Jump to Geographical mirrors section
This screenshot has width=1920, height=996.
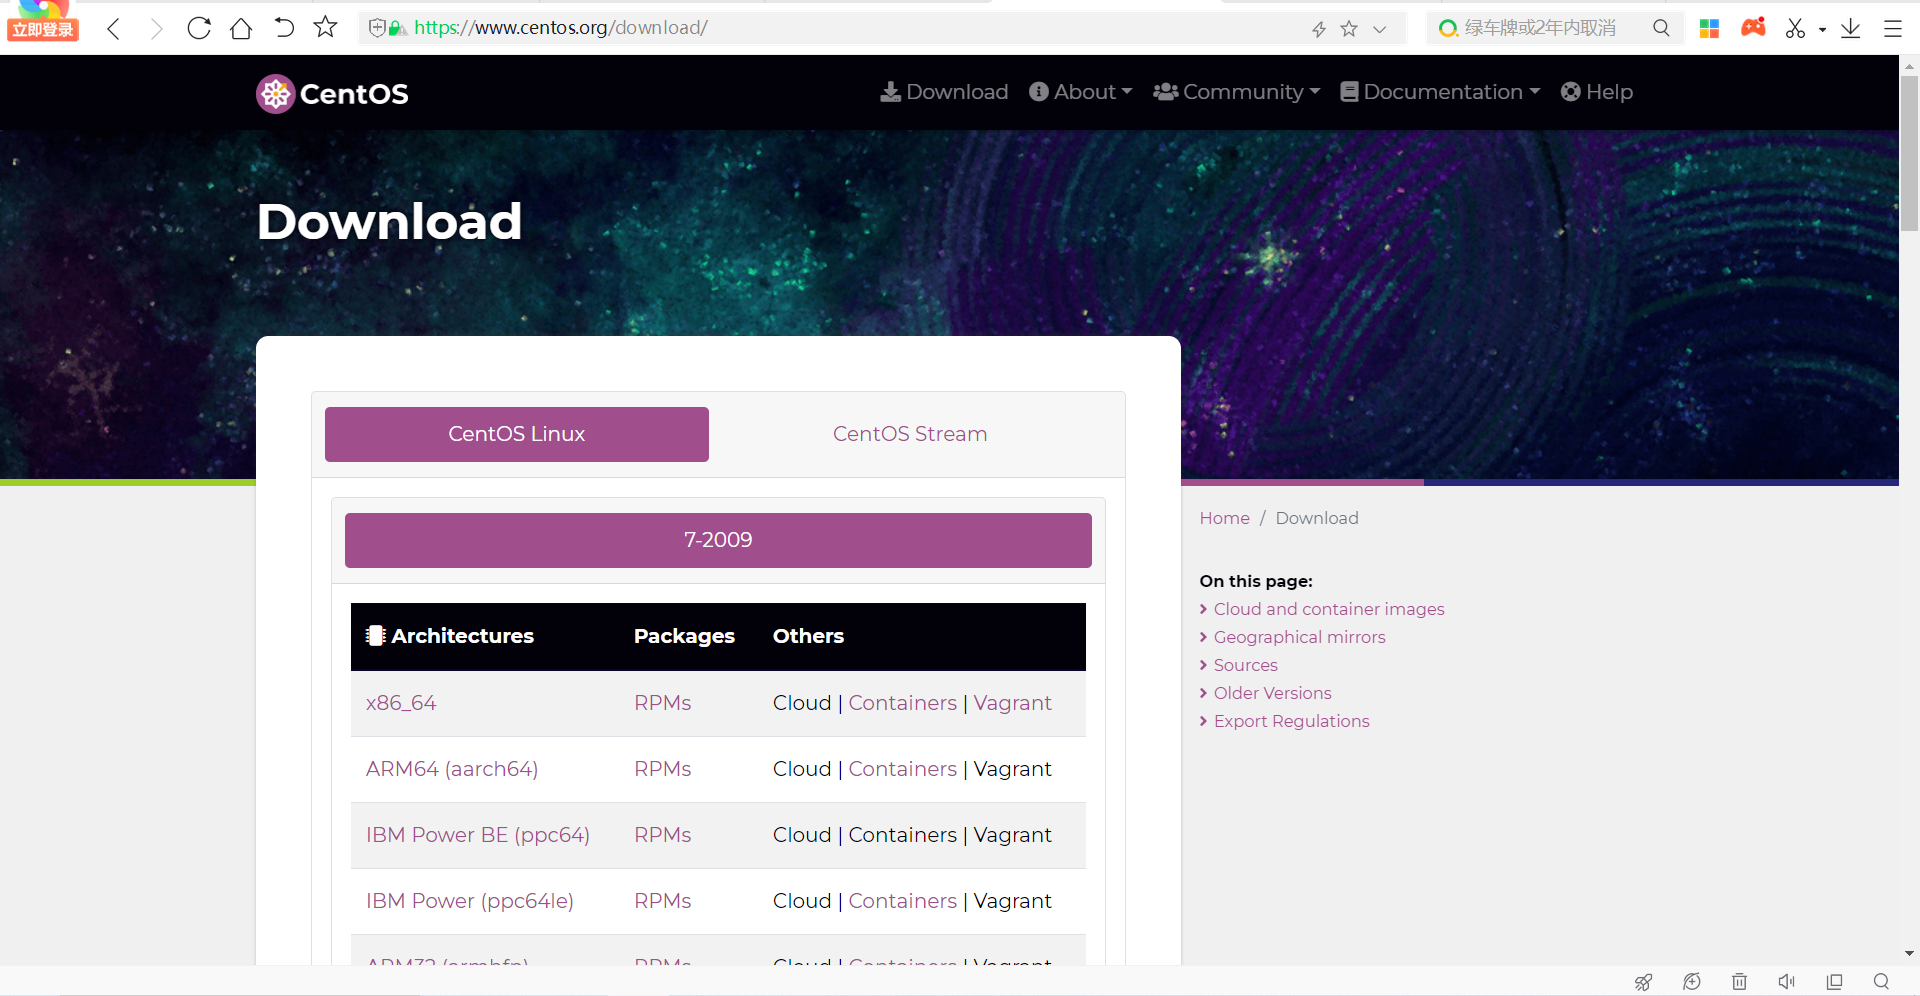pyautogui.click(x=1300, y=637)
